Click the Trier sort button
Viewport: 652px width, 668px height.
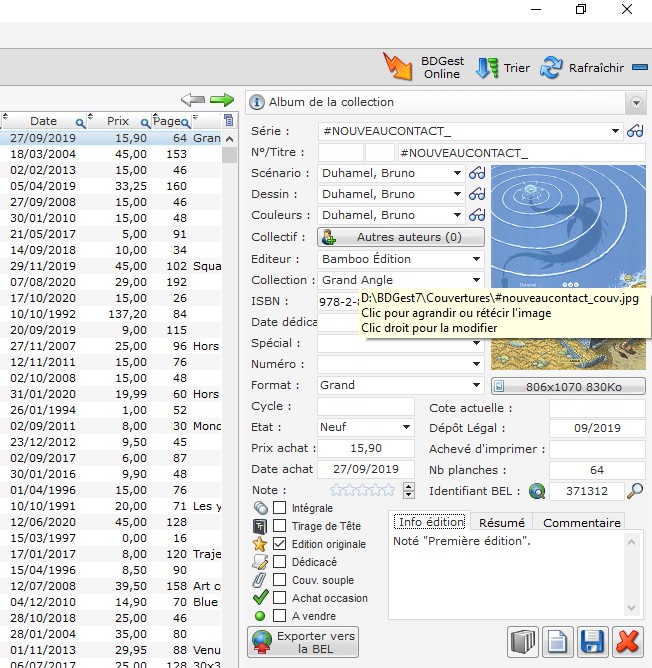[x=503, y=68]
